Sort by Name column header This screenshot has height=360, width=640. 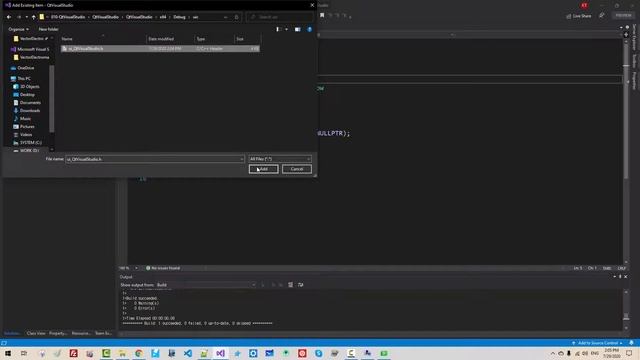[x=104, y=39]
